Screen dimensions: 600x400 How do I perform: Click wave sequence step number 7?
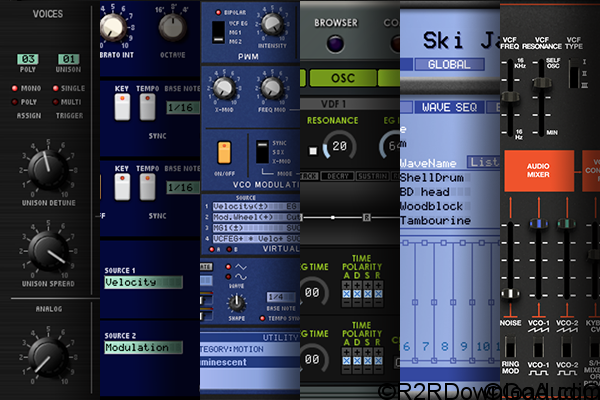click(425, 346)
